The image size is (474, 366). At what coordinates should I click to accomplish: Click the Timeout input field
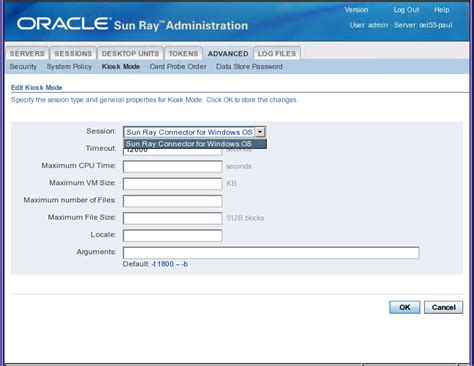pyautogui.click(x=173, y=152)
